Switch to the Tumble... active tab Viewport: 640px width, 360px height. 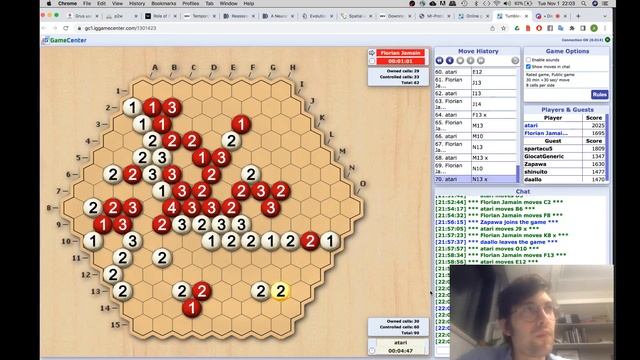pyautogui.click(x=512, y=16)
